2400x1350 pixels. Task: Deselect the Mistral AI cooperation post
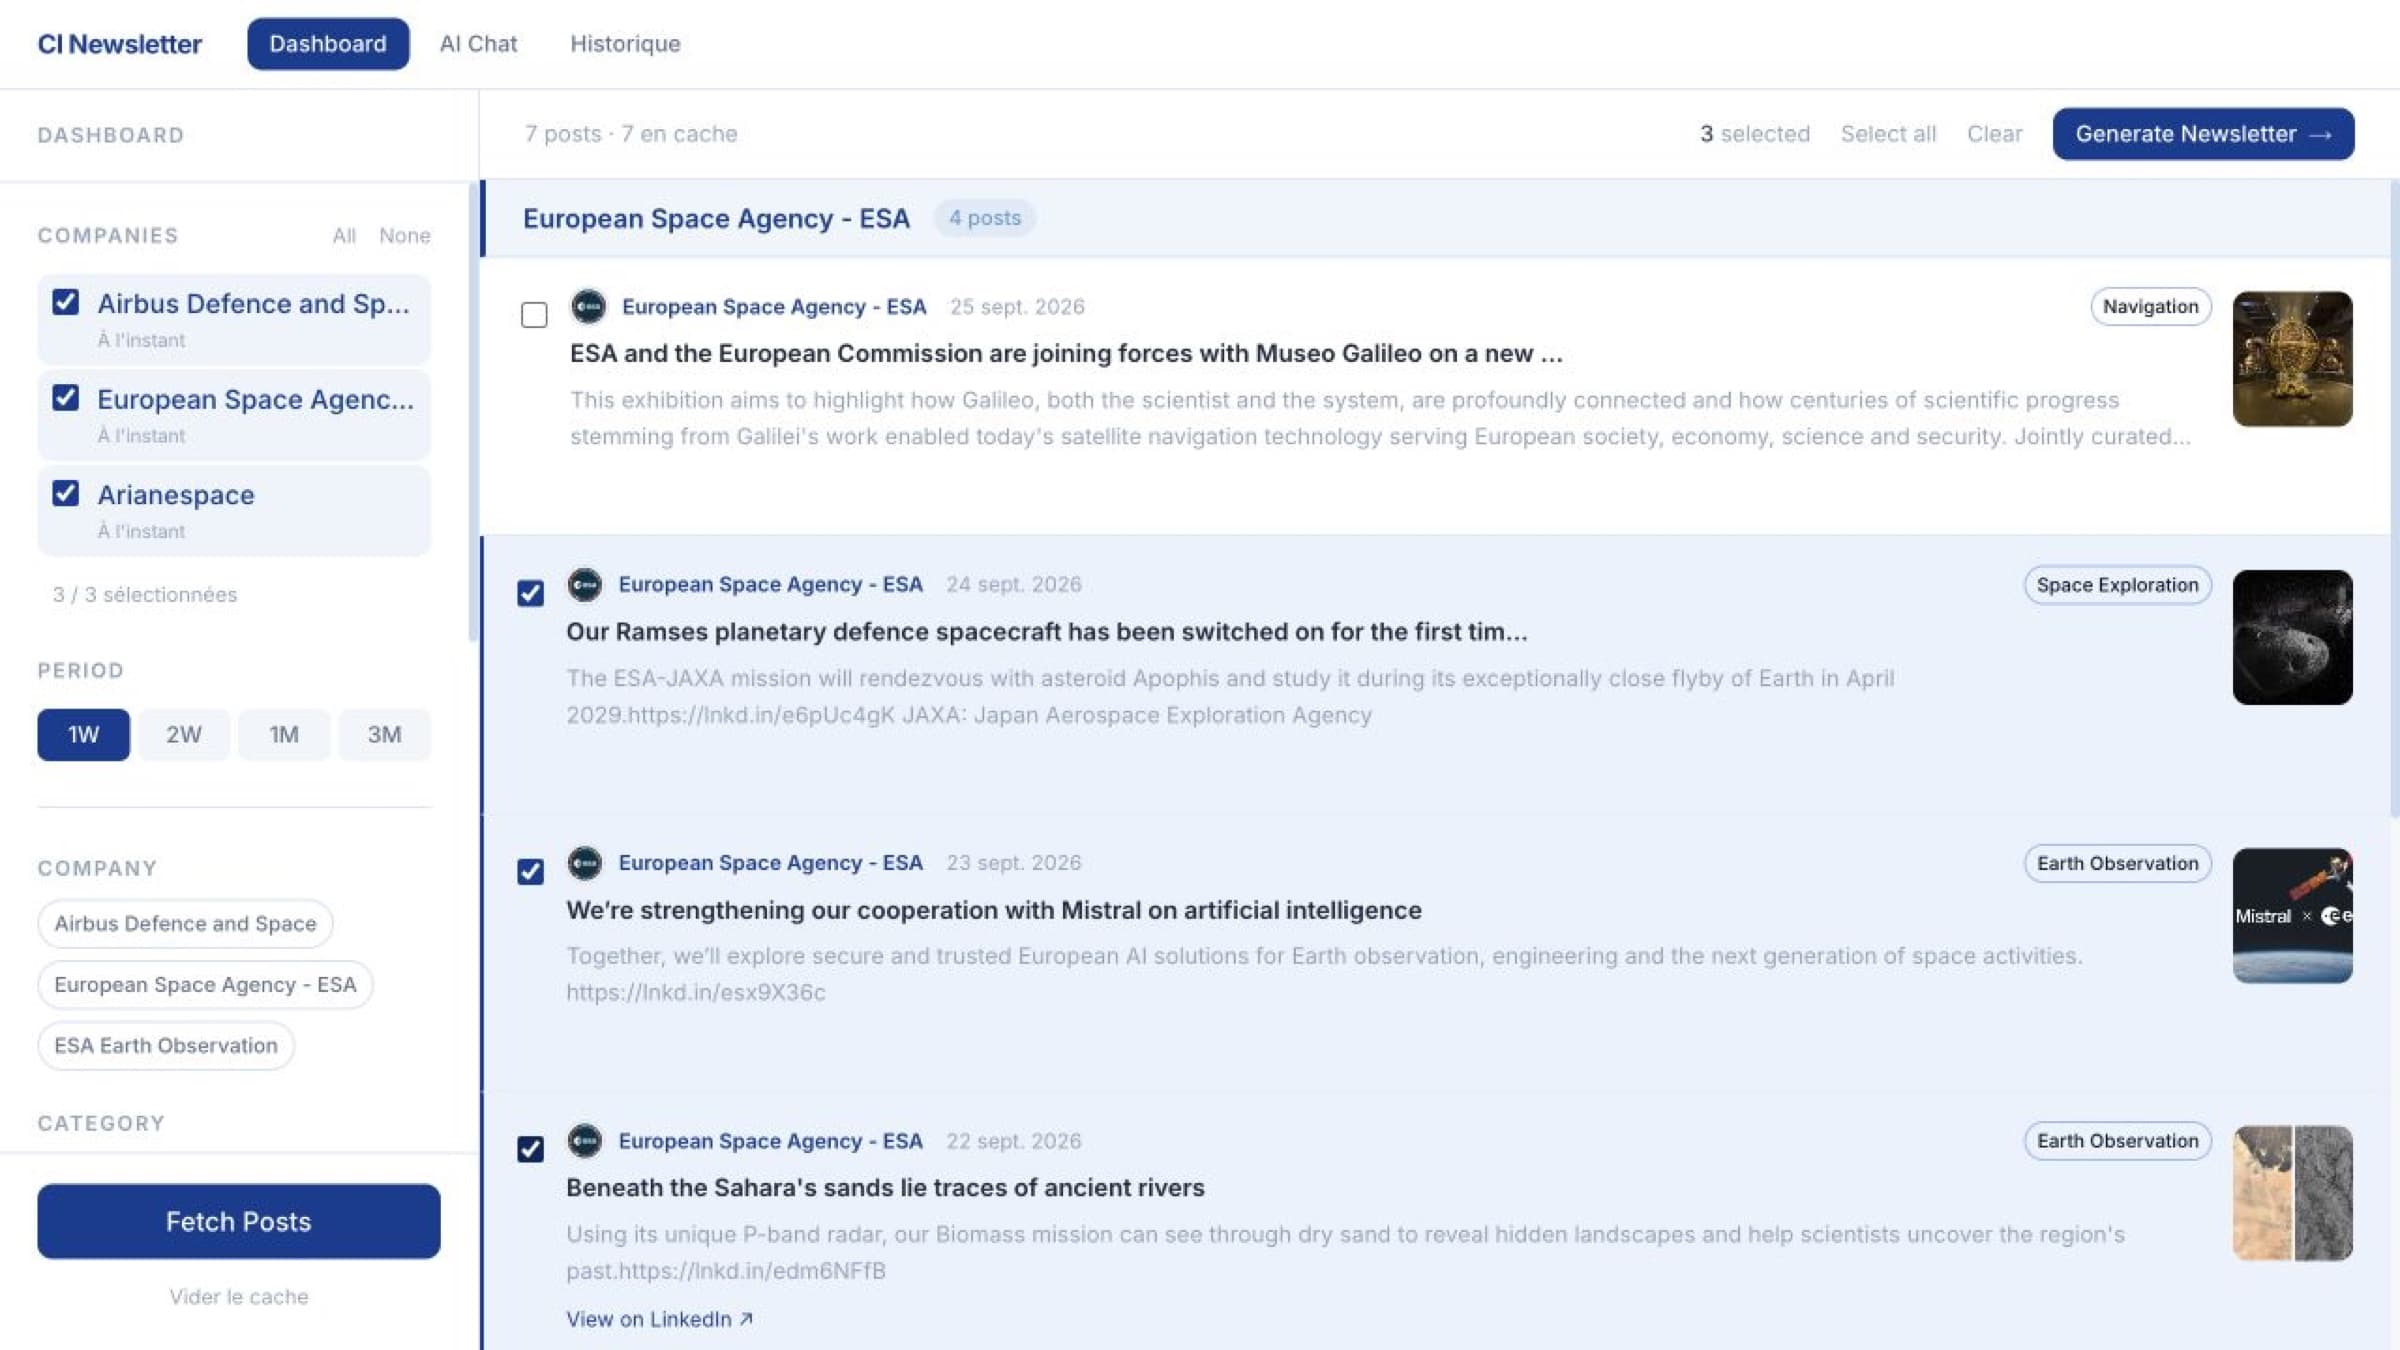[531, 871]
